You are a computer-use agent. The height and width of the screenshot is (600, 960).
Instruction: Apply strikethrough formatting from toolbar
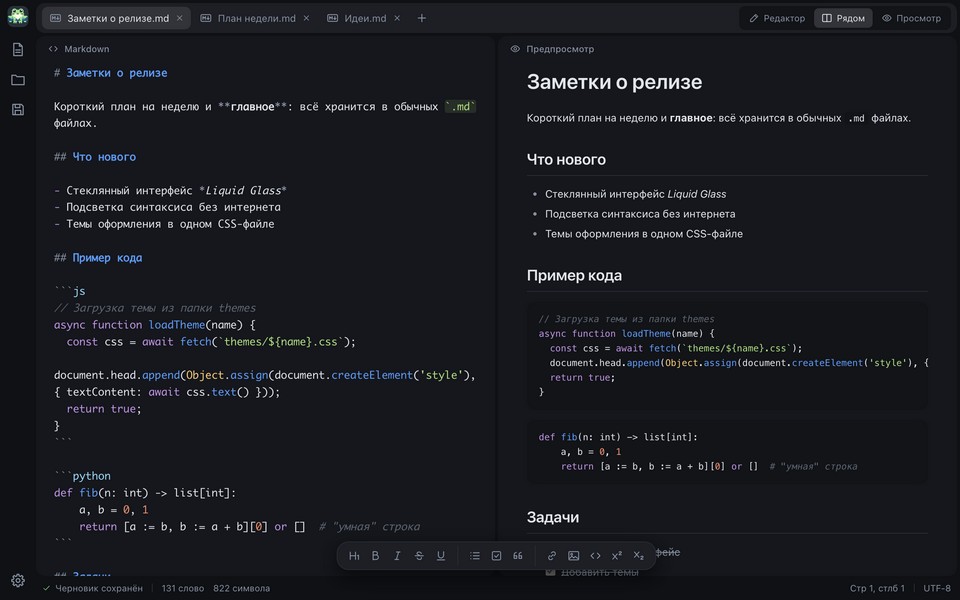click(x=419, y=556)
